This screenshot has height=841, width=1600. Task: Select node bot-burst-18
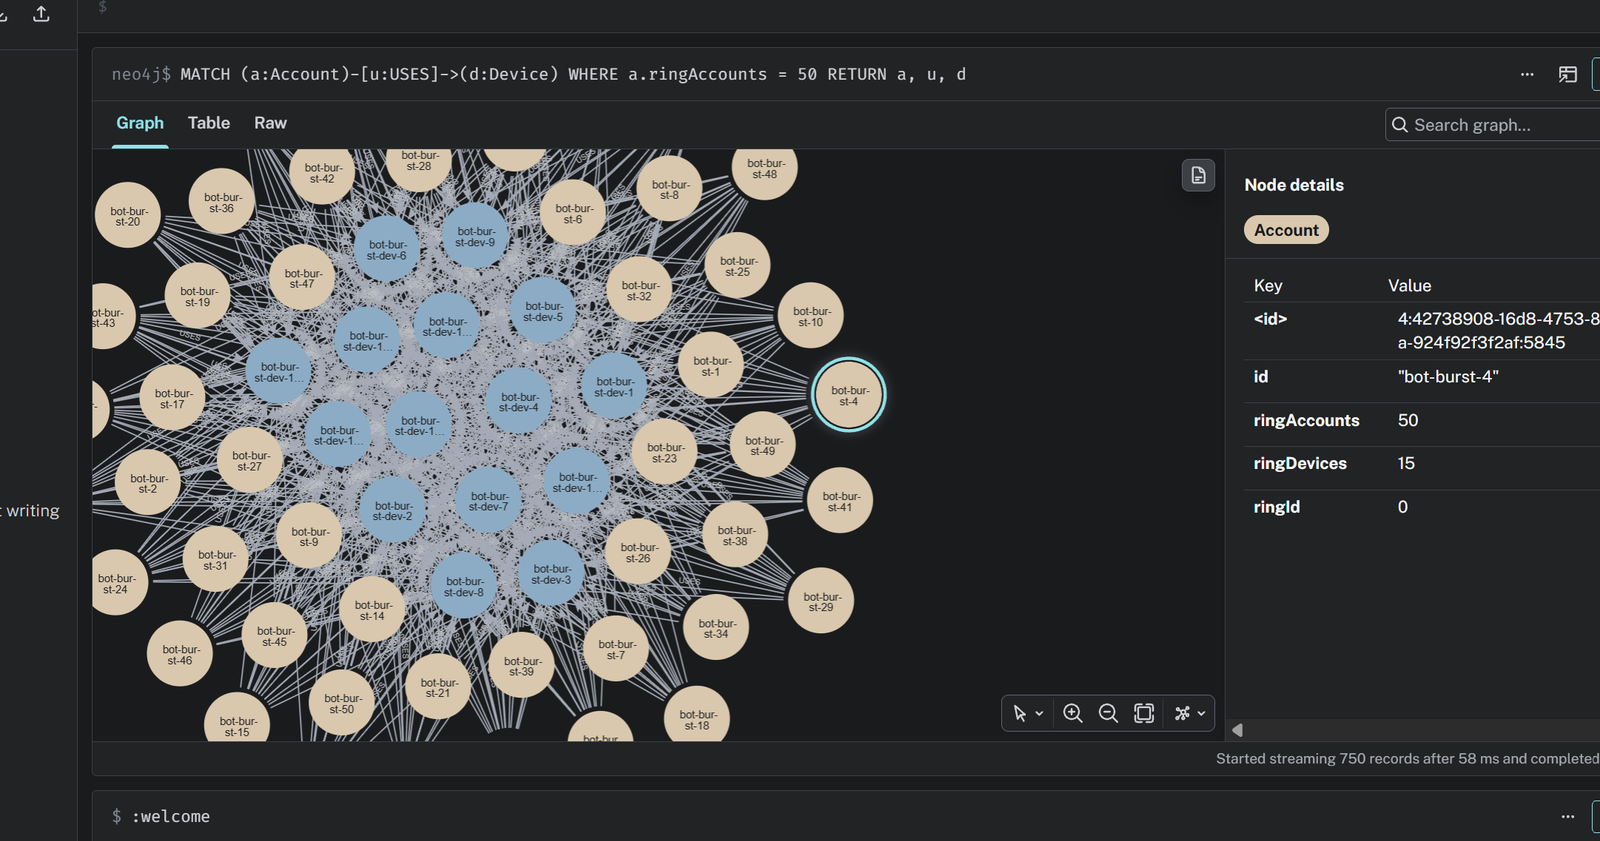click(697, 718)
